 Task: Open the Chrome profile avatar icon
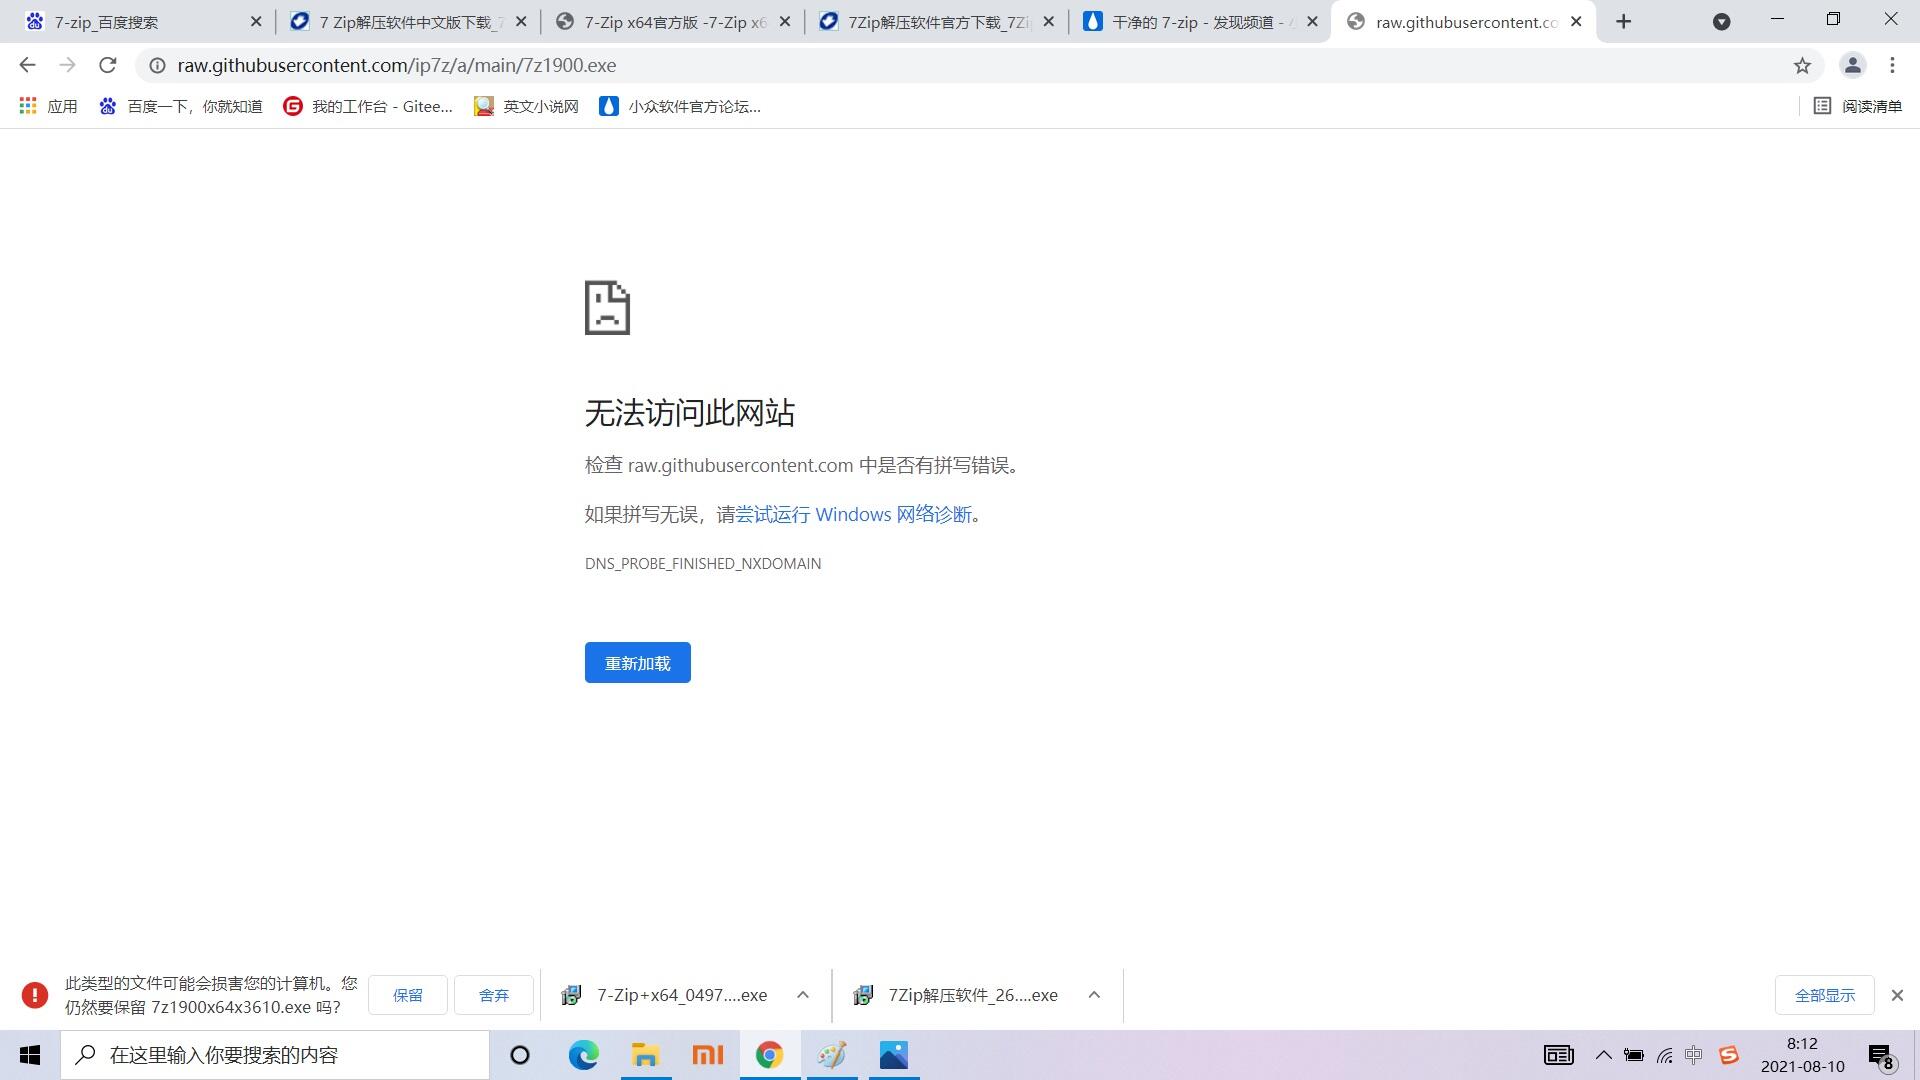point(1852,65)
